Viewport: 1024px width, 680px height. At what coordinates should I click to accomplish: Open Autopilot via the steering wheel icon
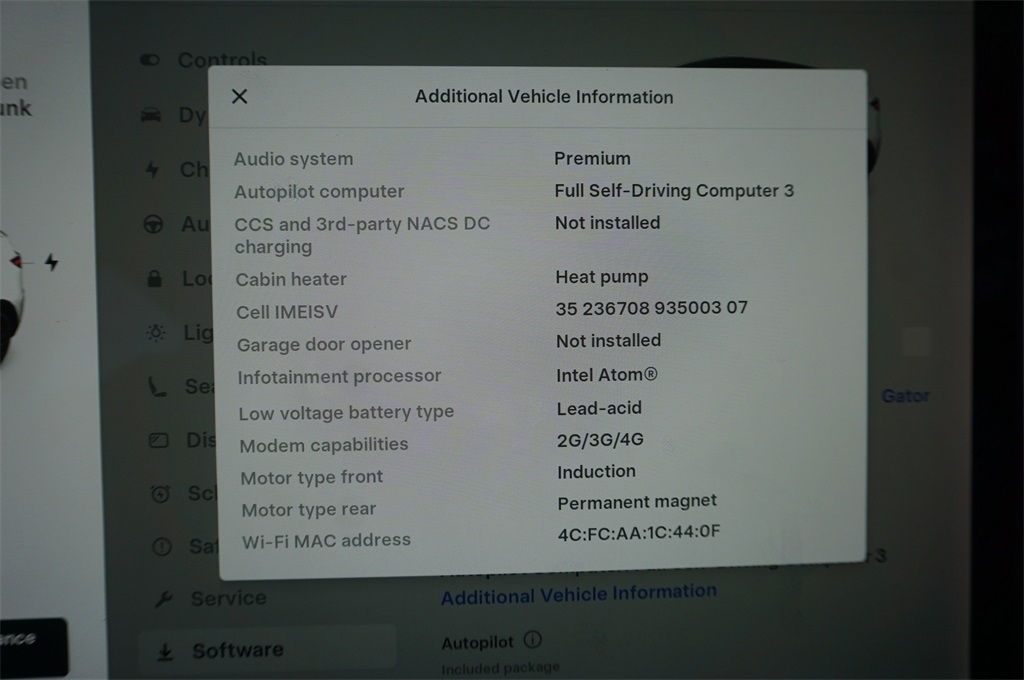153,225
